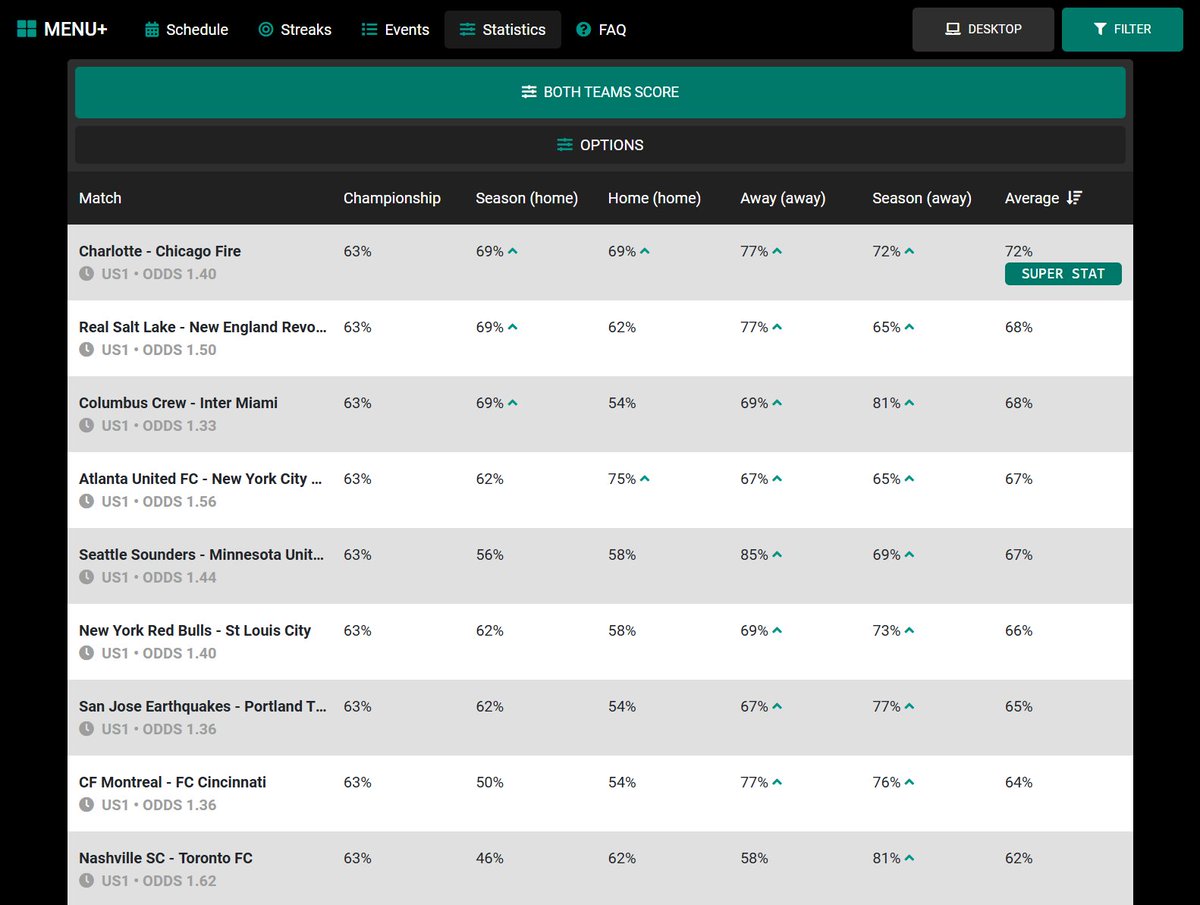Switch to DESKTOP view
Screen dimensions: 1200x905
(x=983, y=30)
